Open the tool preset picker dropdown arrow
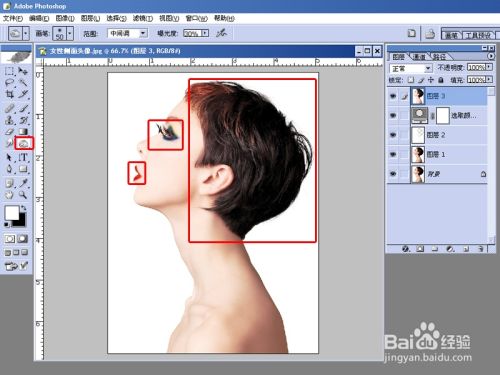Screen dimensions: 500x375 click(x=26, y=33)
